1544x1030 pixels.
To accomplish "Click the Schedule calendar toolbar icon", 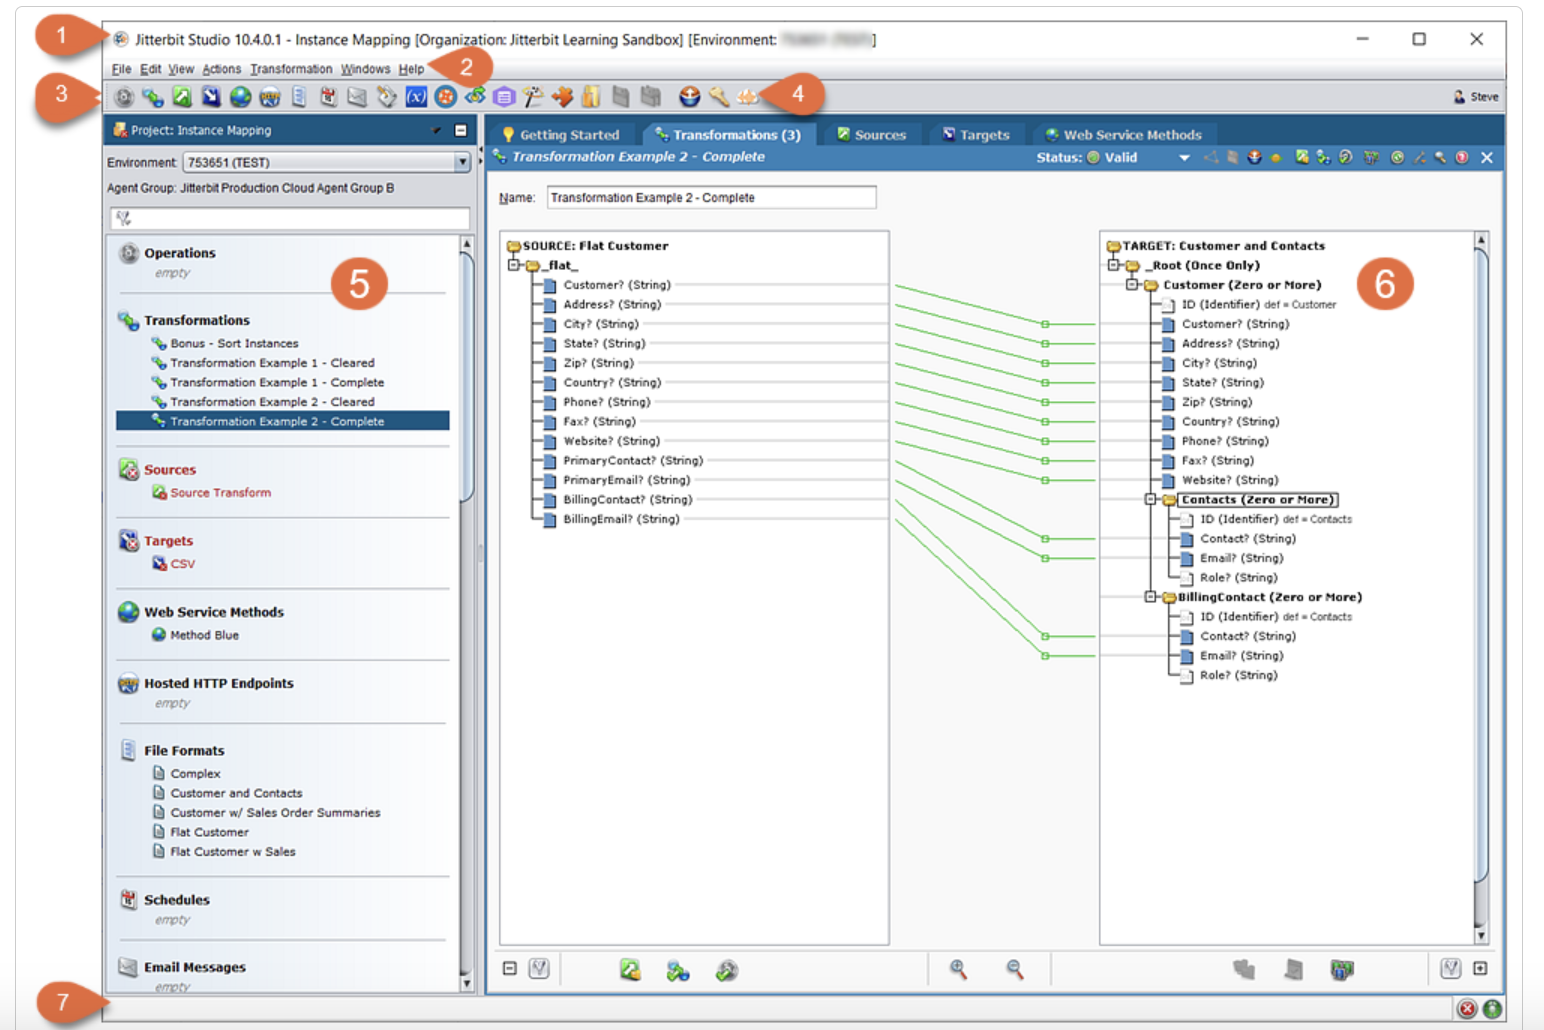I will click(x=328, y=97).
